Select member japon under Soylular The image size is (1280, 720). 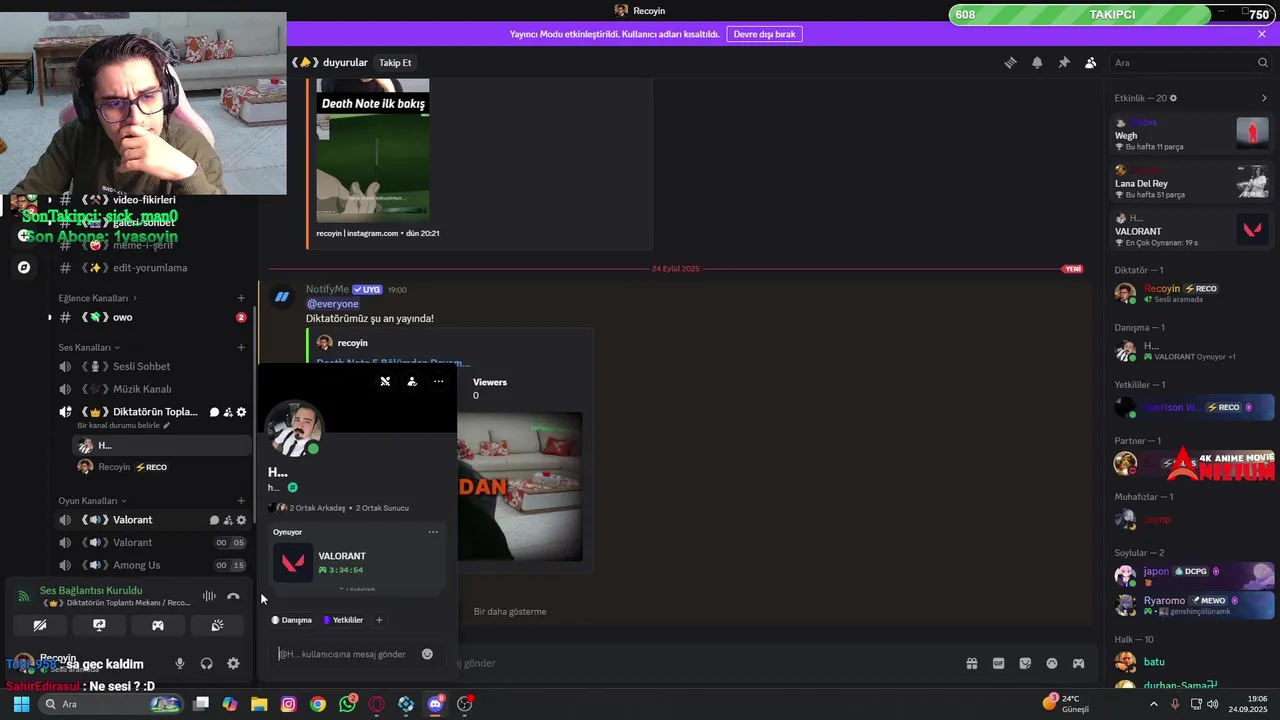pyautogui.click(x=1192, y=575)
